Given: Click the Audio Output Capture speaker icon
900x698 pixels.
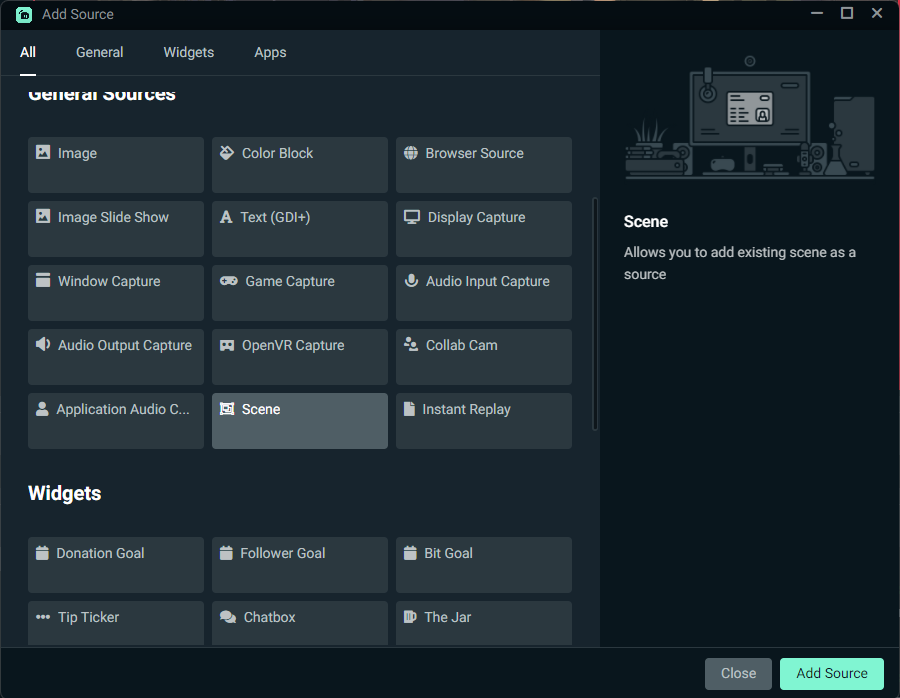Looking at the screenshot, I should (43, 345).
